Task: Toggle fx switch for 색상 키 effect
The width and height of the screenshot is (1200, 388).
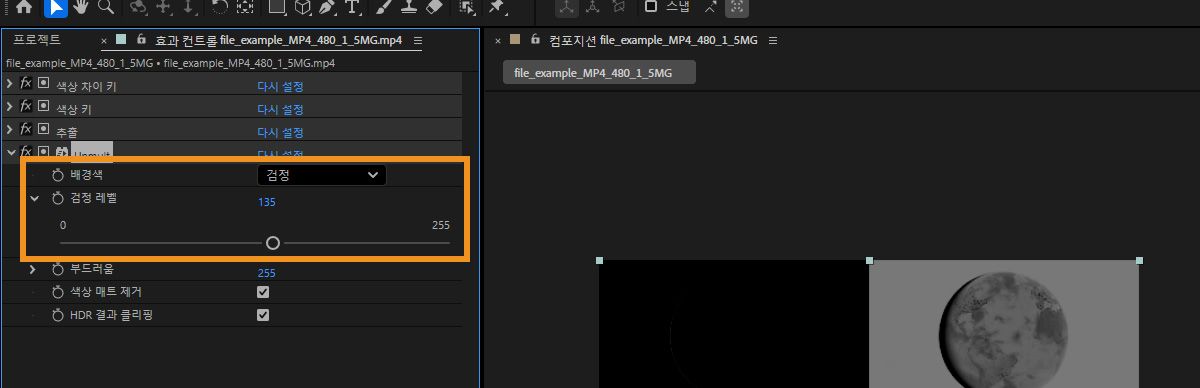Action: [x=26, y=107]
